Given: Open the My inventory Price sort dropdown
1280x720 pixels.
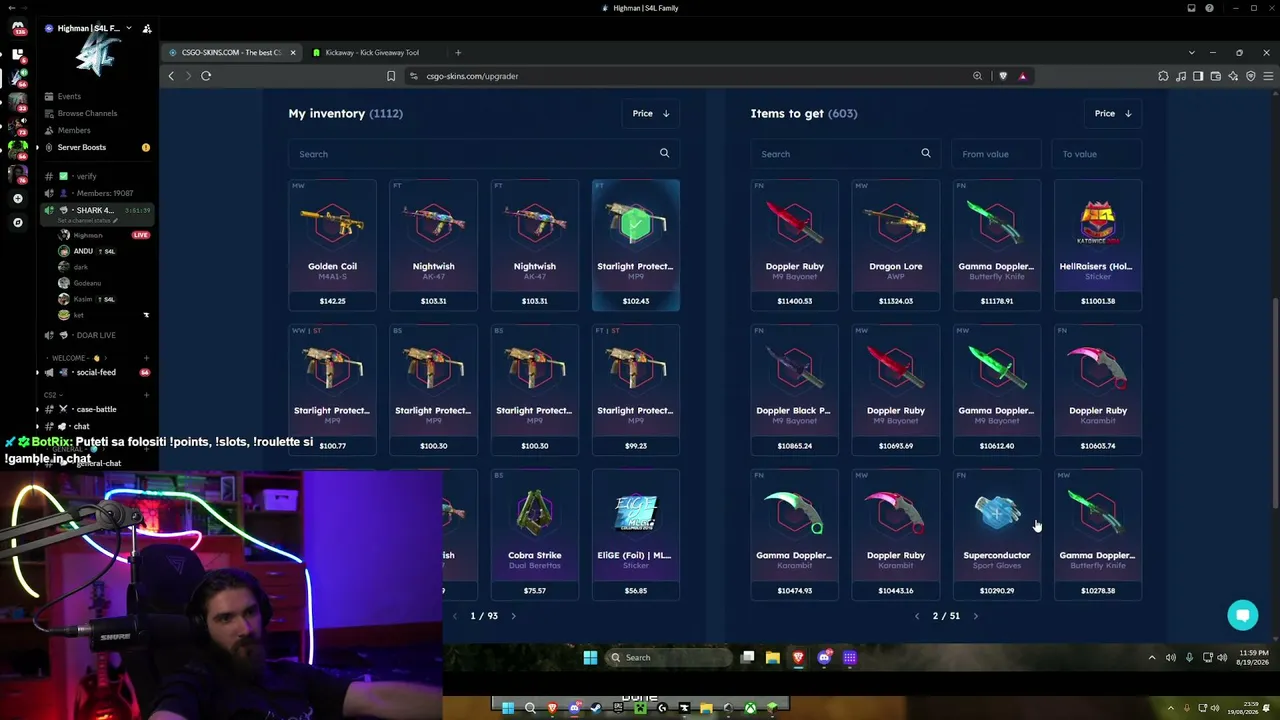Looking at the screenshot, I should pyautogui.click(x=651, y=114).
